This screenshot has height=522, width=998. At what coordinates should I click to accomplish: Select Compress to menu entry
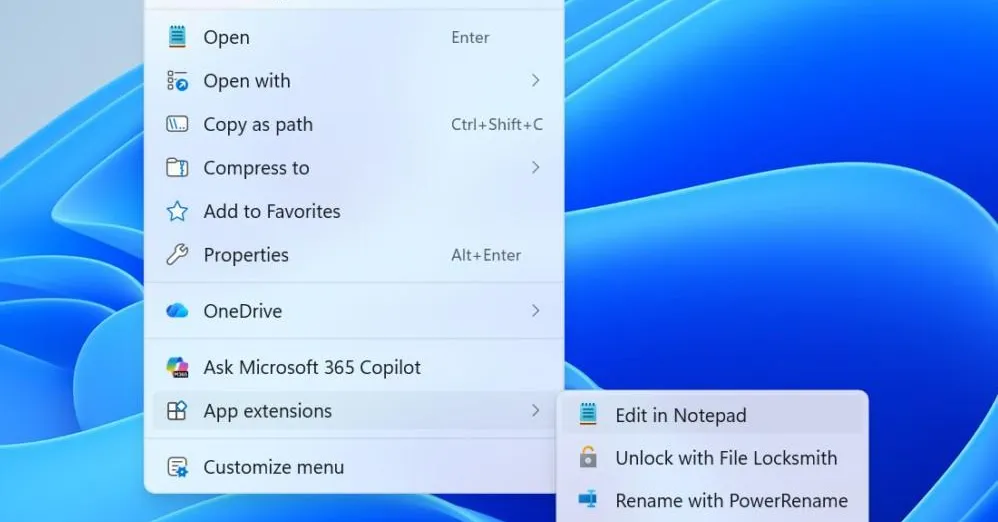coord(354,167)
